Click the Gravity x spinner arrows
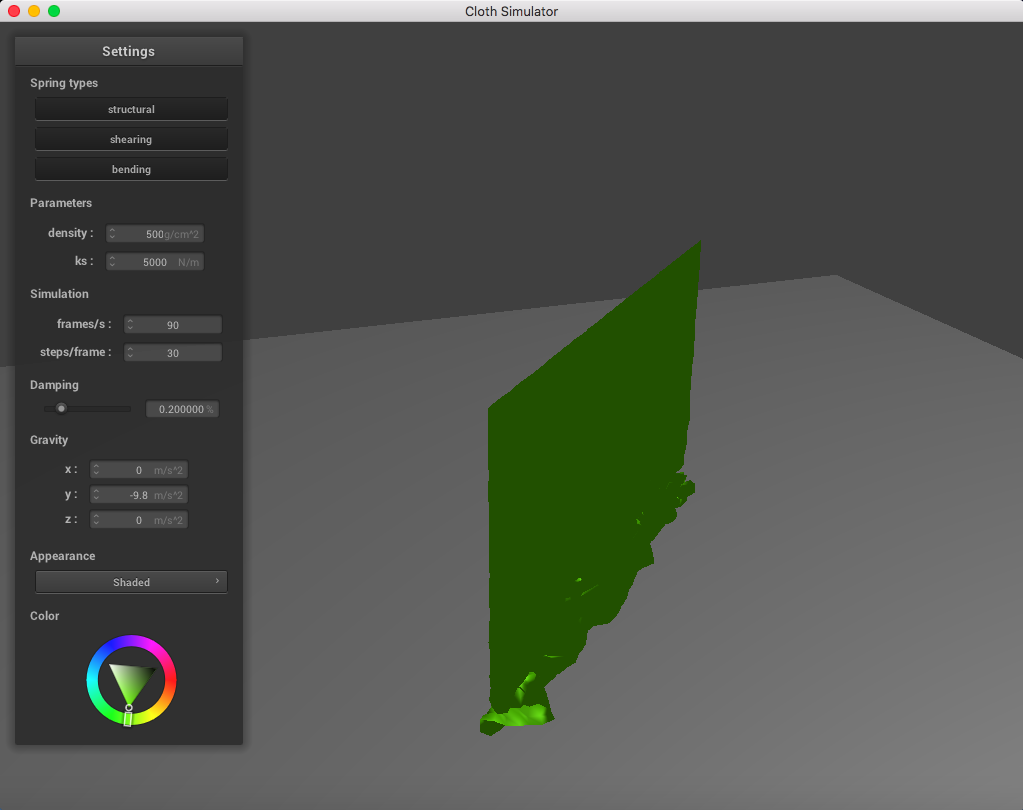1023x810 pixels. (97, 470)
